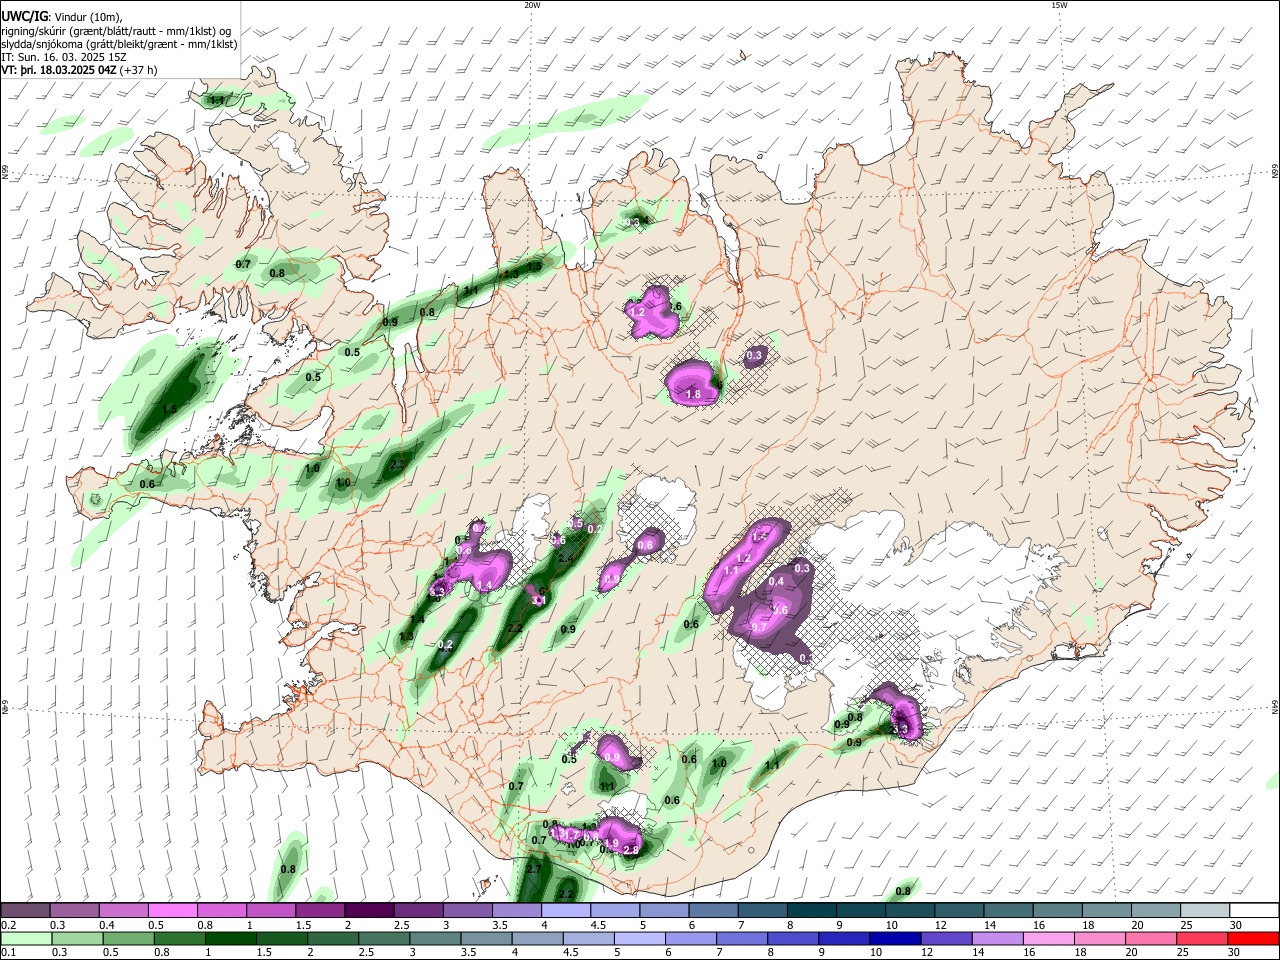The height and width of the screenshot is (960, 1280).
Task: Click the '2.7' precipitation value on the map
Action: tap(533, 870)
